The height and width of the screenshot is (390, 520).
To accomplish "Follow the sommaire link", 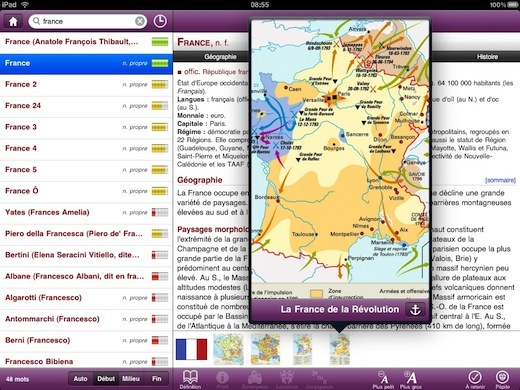I will (x=500, y=180).
